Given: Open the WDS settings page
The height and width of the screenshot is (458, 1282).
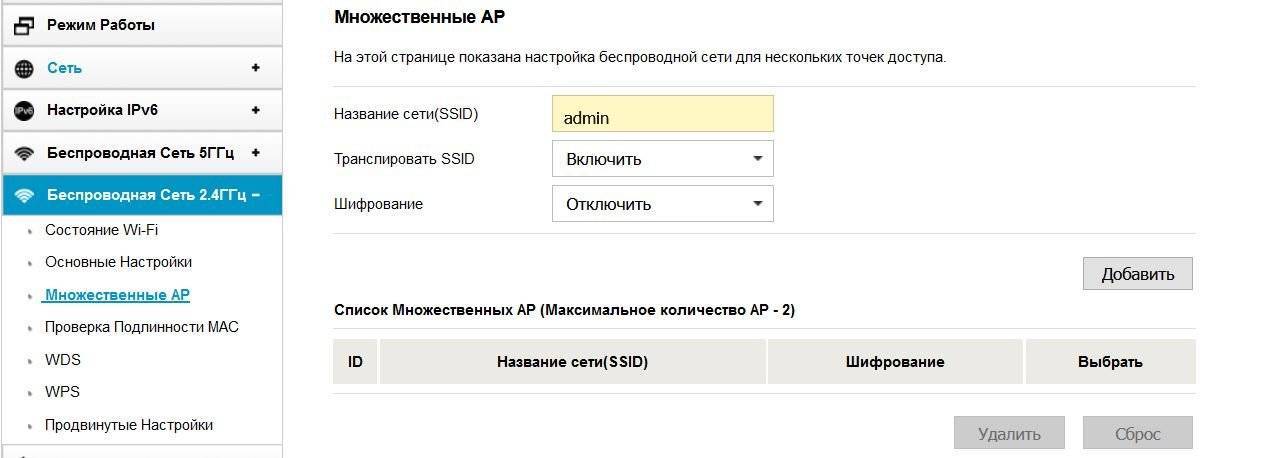Looking at the screenshot, I should tap(63, 360).
